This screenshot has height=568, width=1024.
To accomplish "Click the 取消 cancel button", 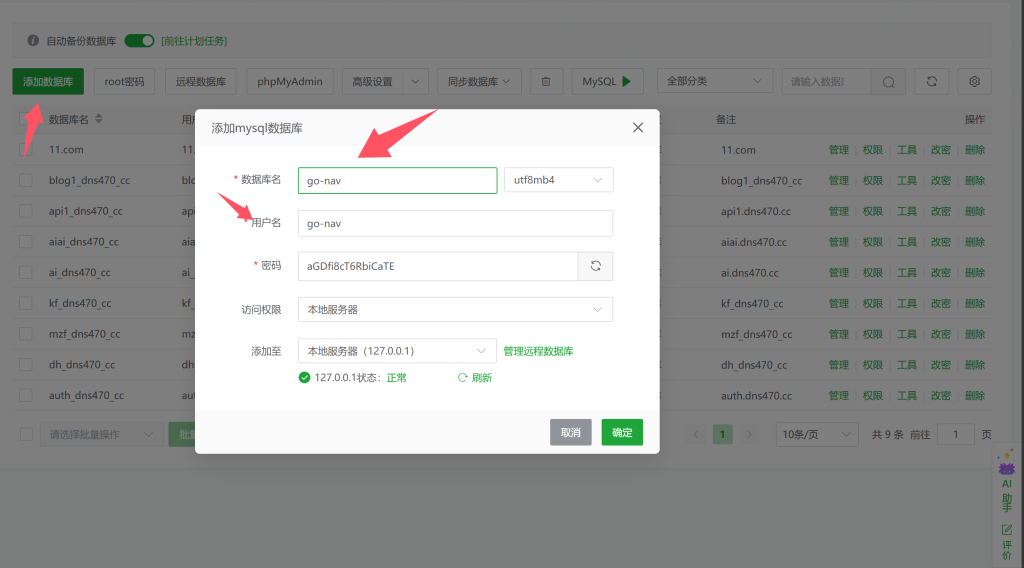I will click(x=571, y=432).
